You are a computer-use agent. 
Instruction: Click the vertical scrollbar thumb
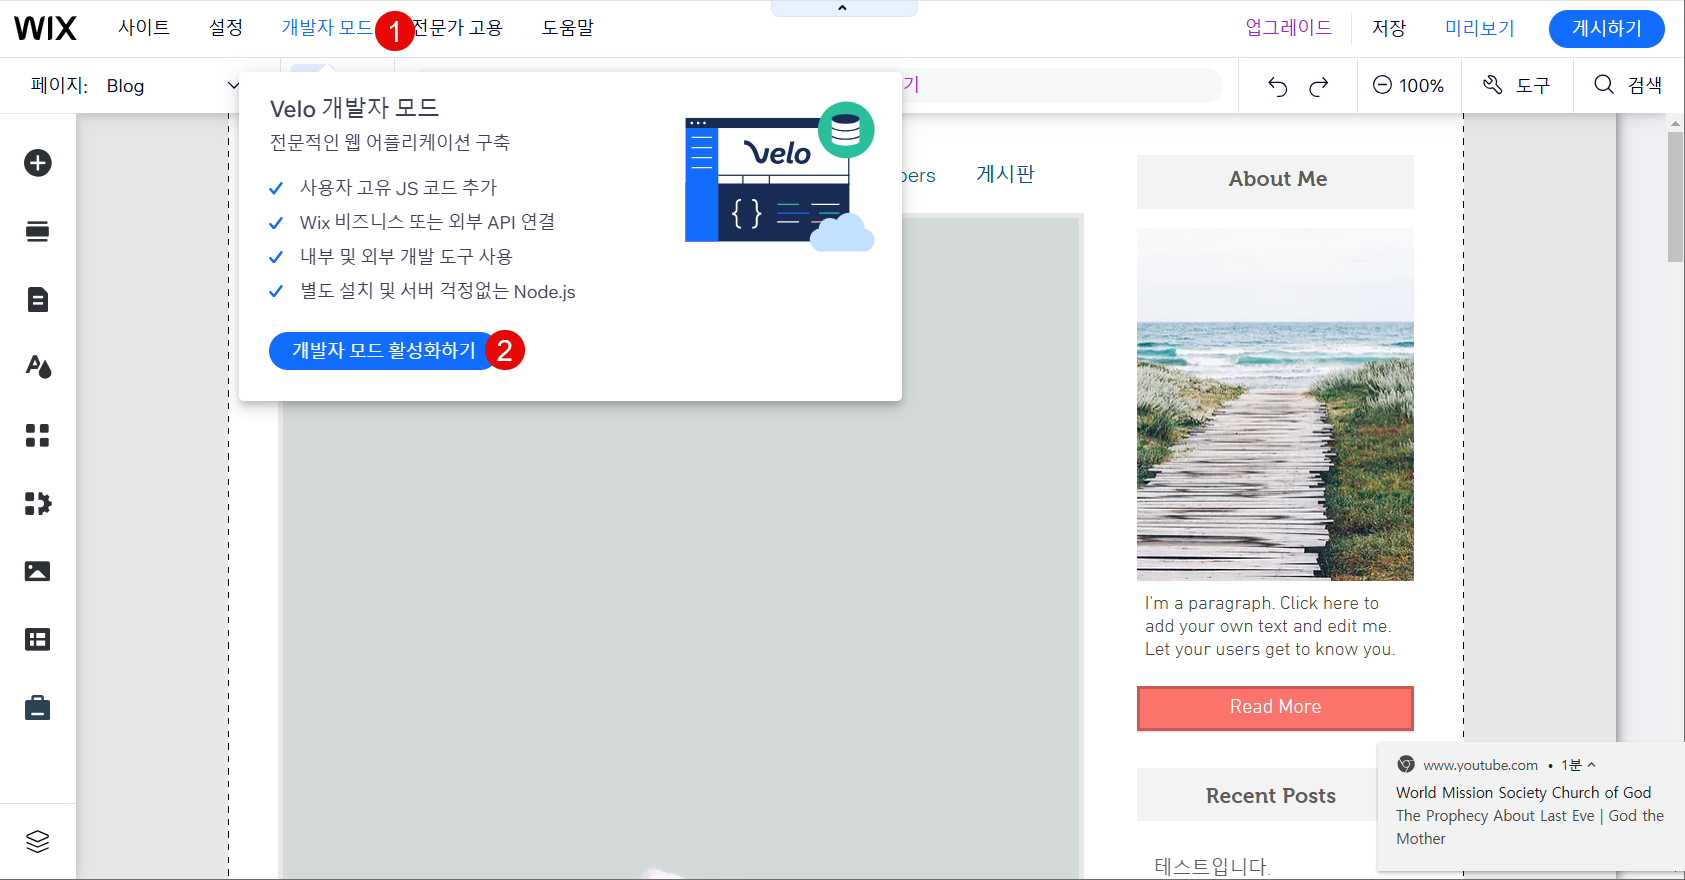point(1676,196)
